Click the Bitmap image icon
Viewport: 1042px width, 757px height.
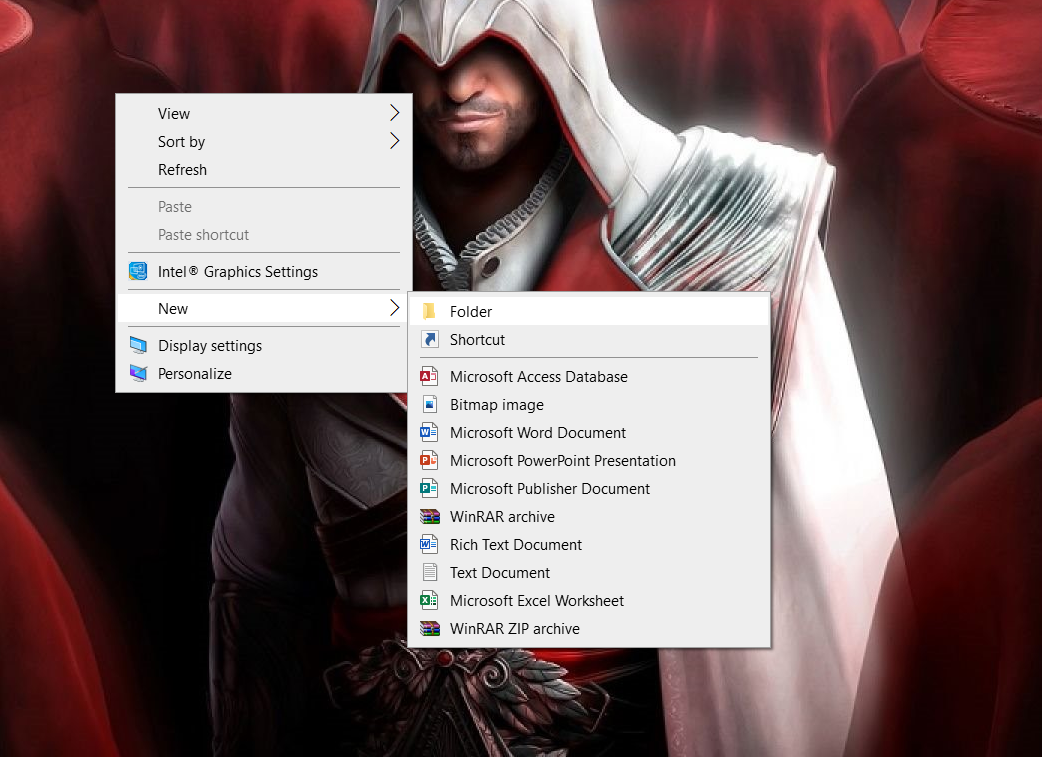[x=429, y=405]
